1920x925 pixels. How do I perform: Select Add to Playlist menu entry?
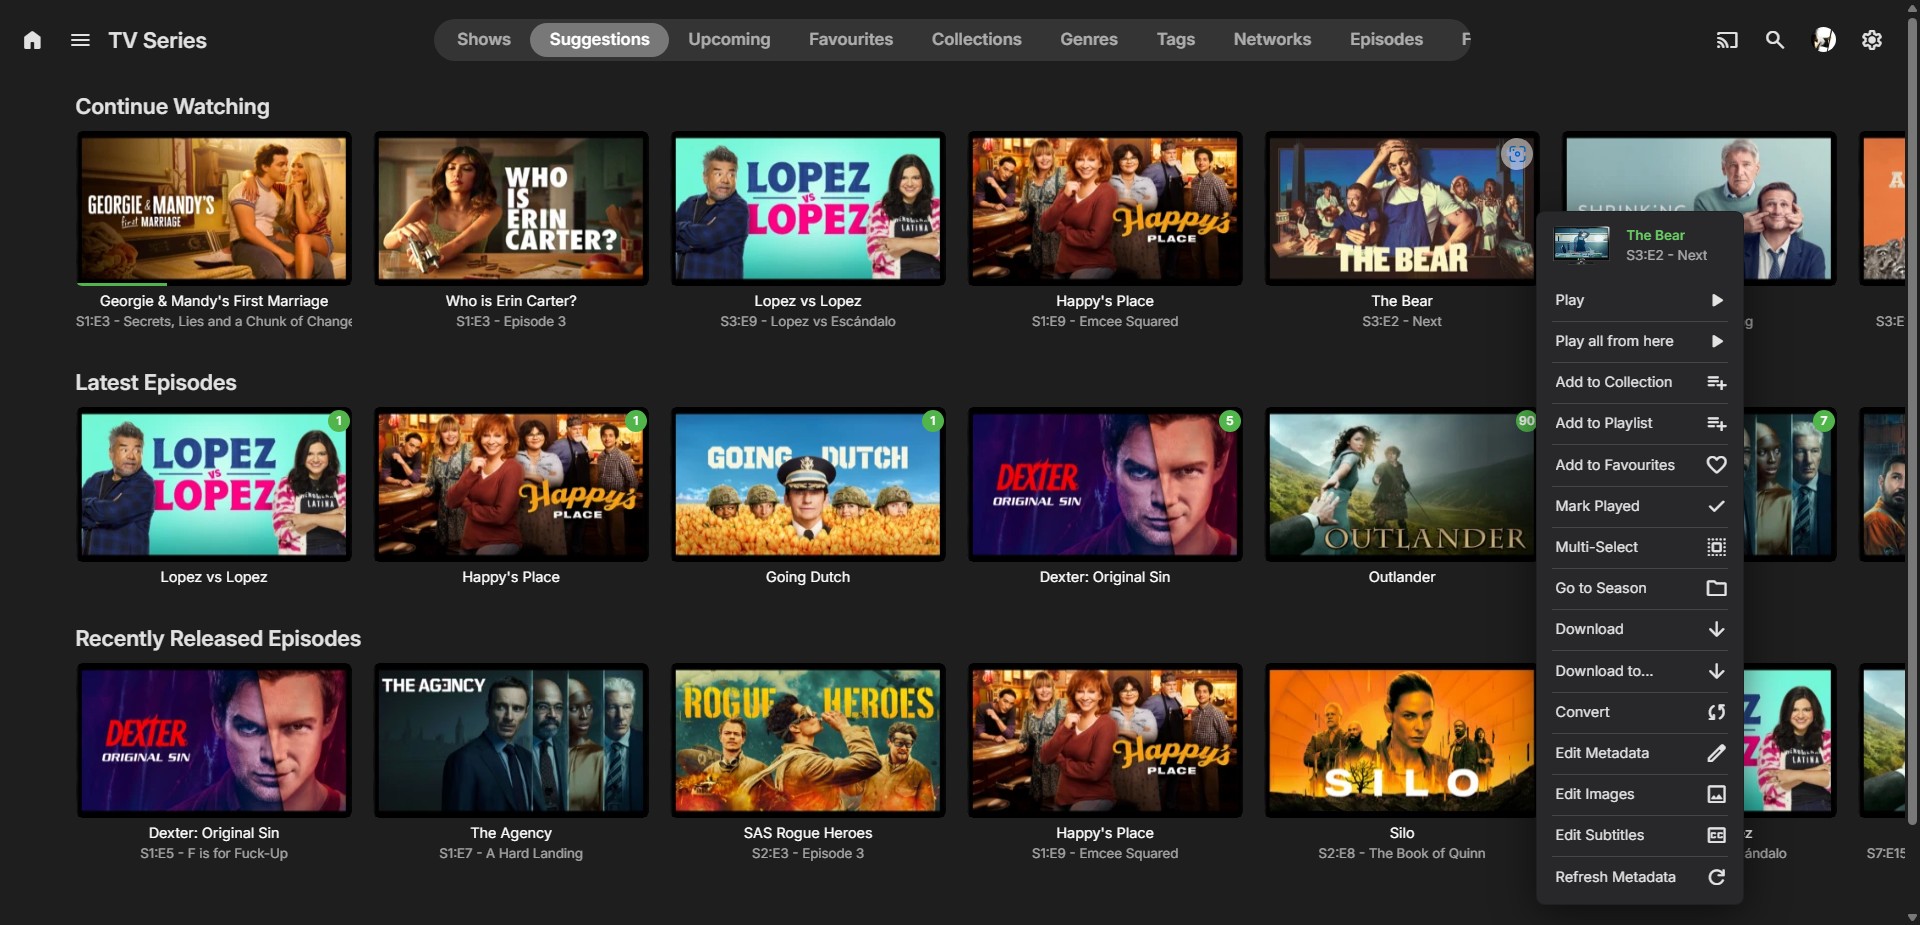(x=1640, y=423)
